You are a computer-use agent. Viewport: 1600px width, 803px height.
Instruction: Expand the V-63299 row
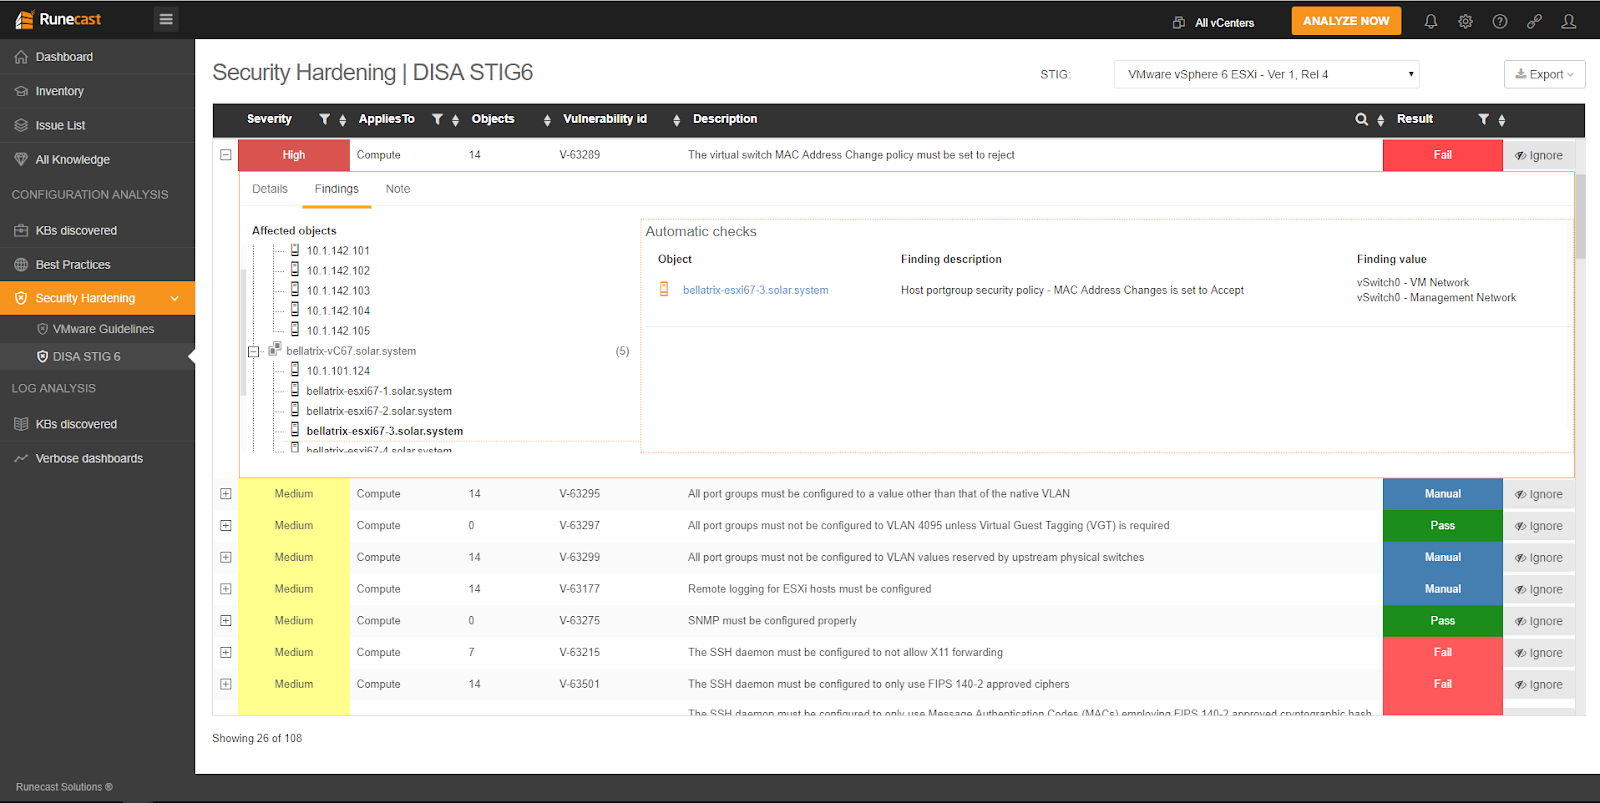point(226,558)
